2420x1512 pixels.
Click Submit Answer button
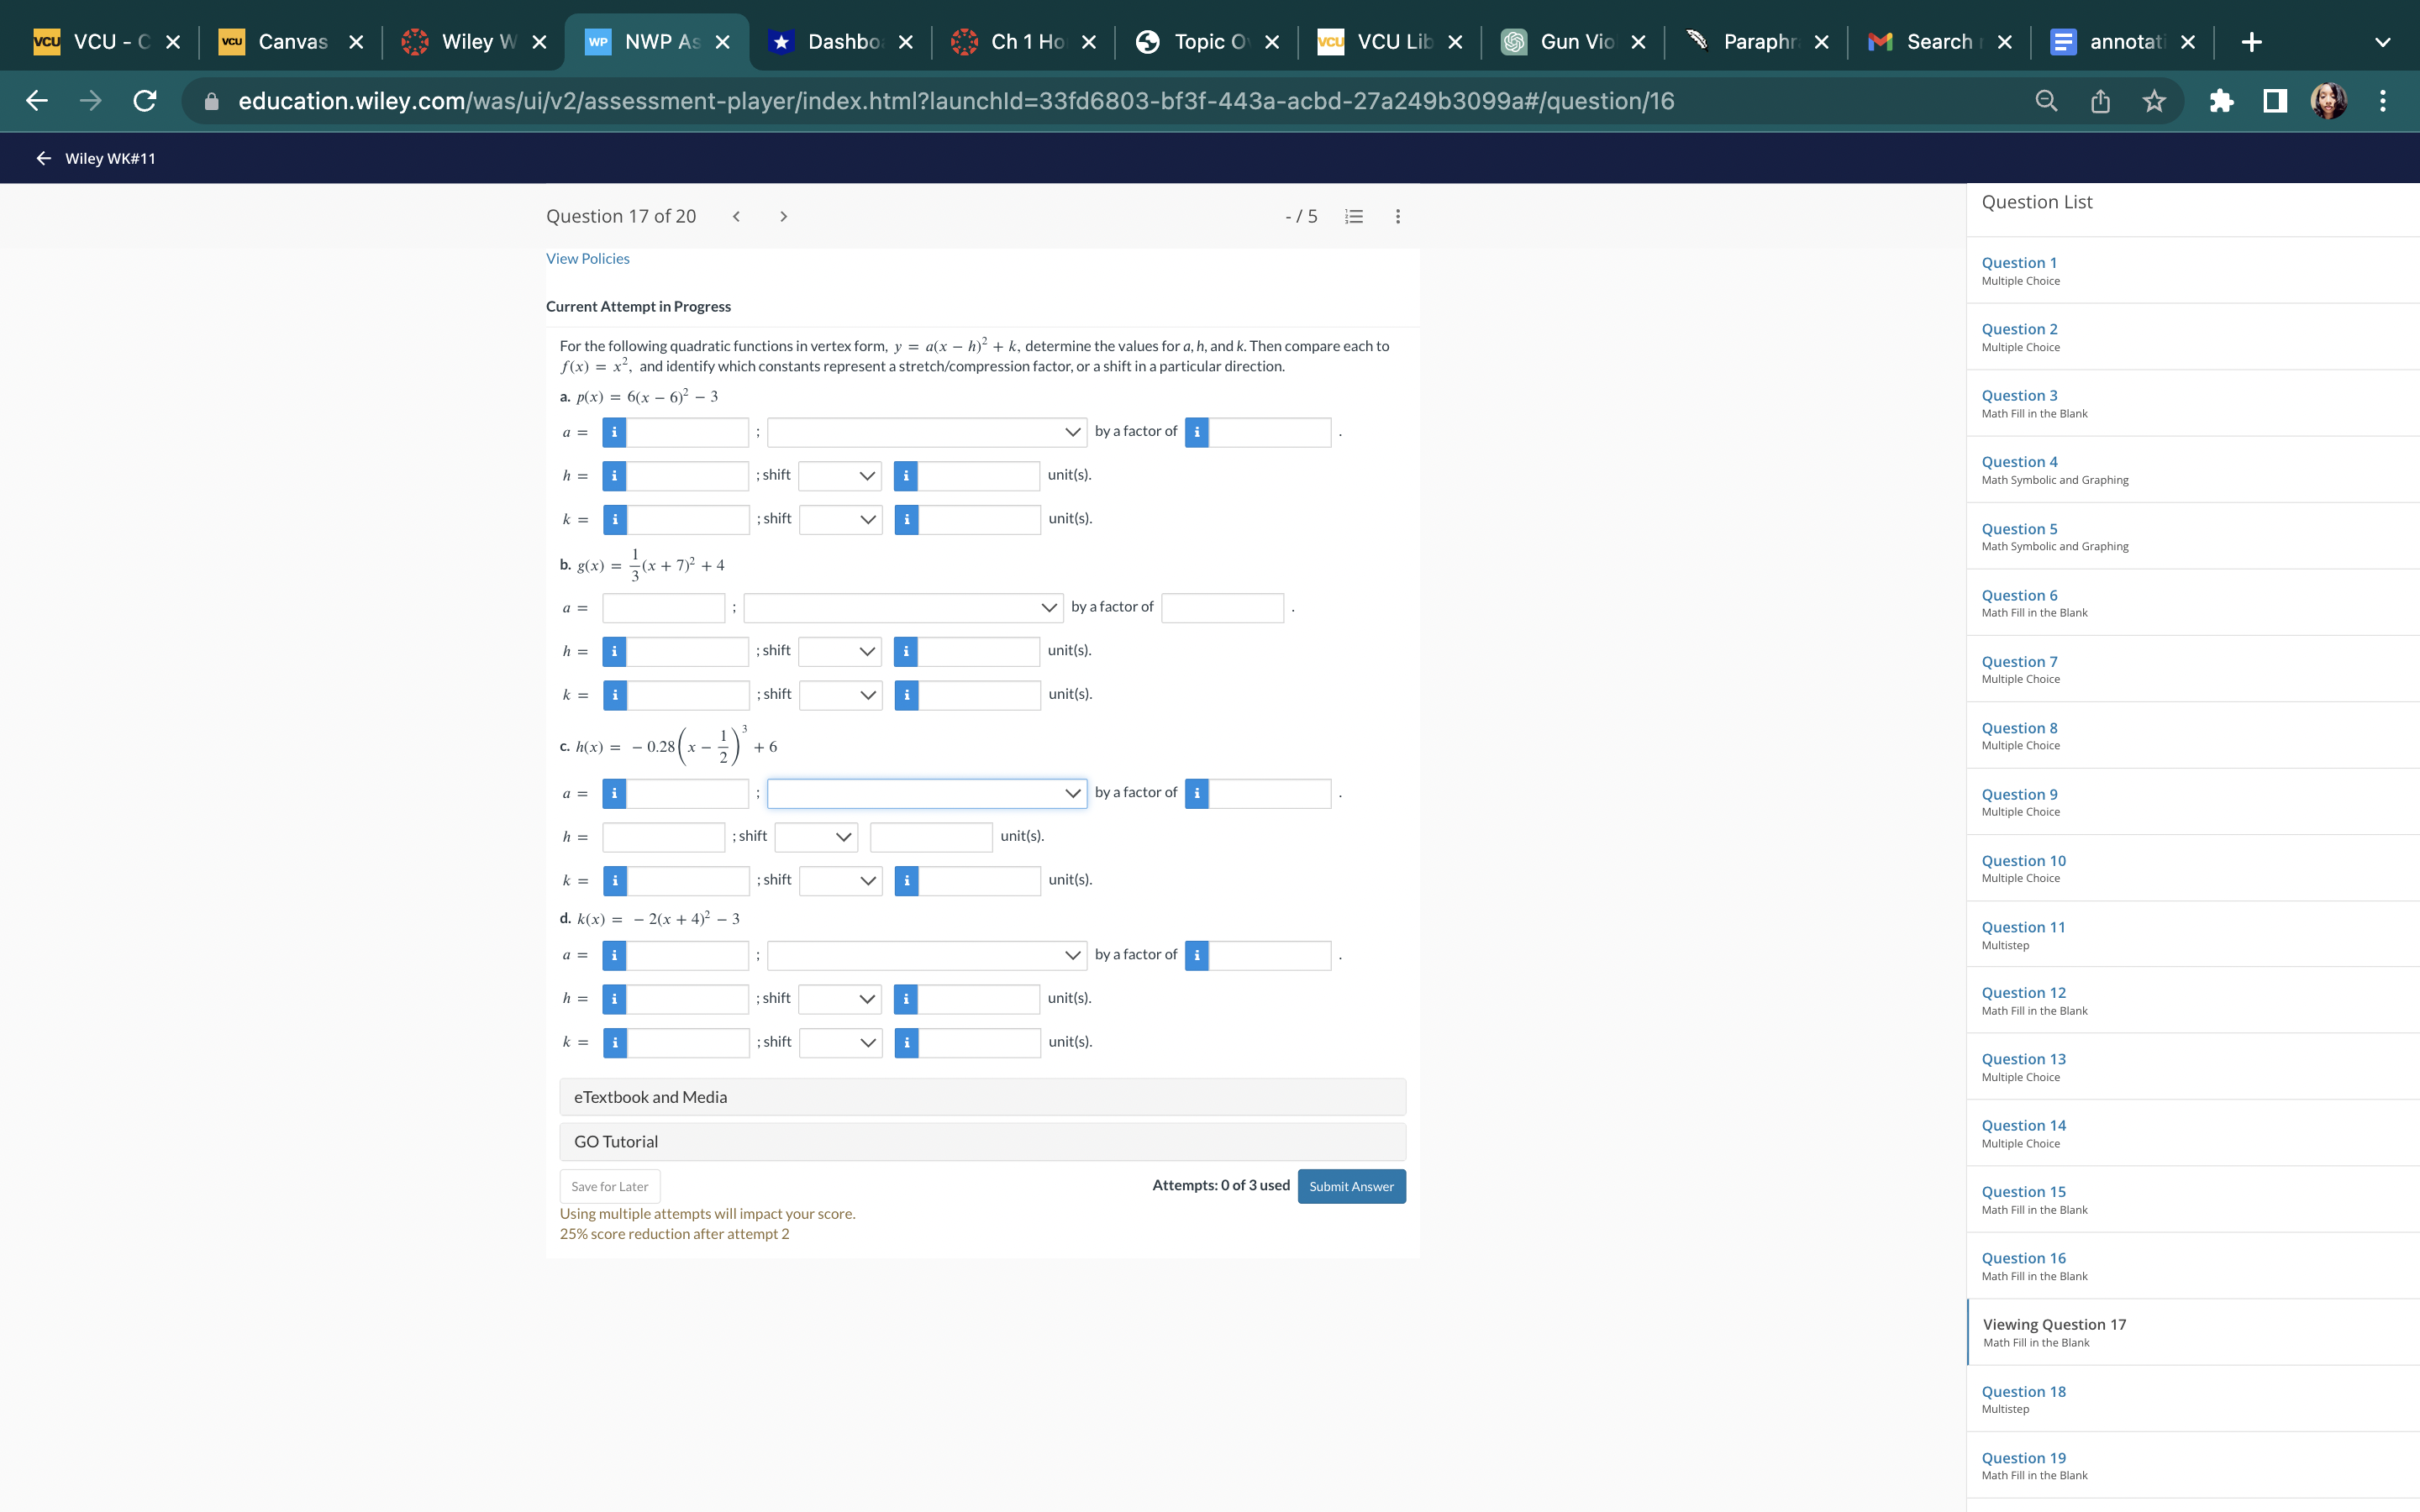point(1351,1186)
